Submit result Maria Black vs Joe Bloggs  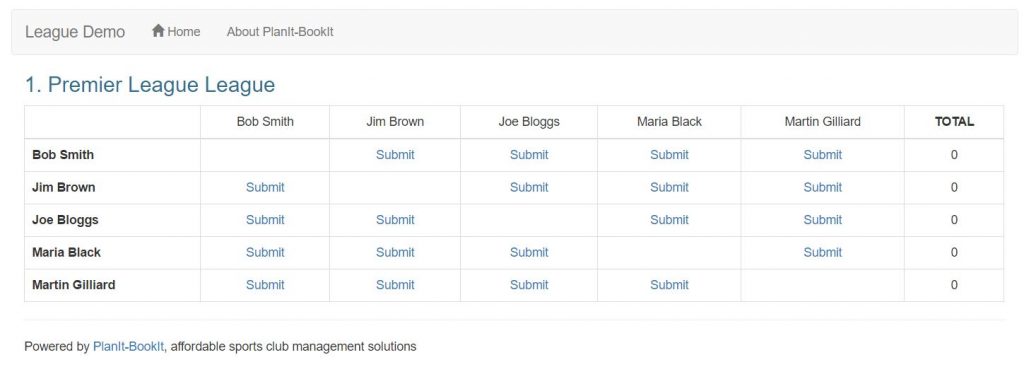tap(529, 252)
